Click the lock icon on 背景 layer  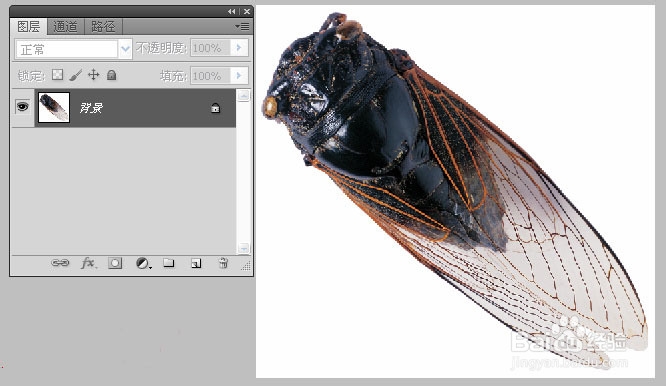tap(215, 108)
